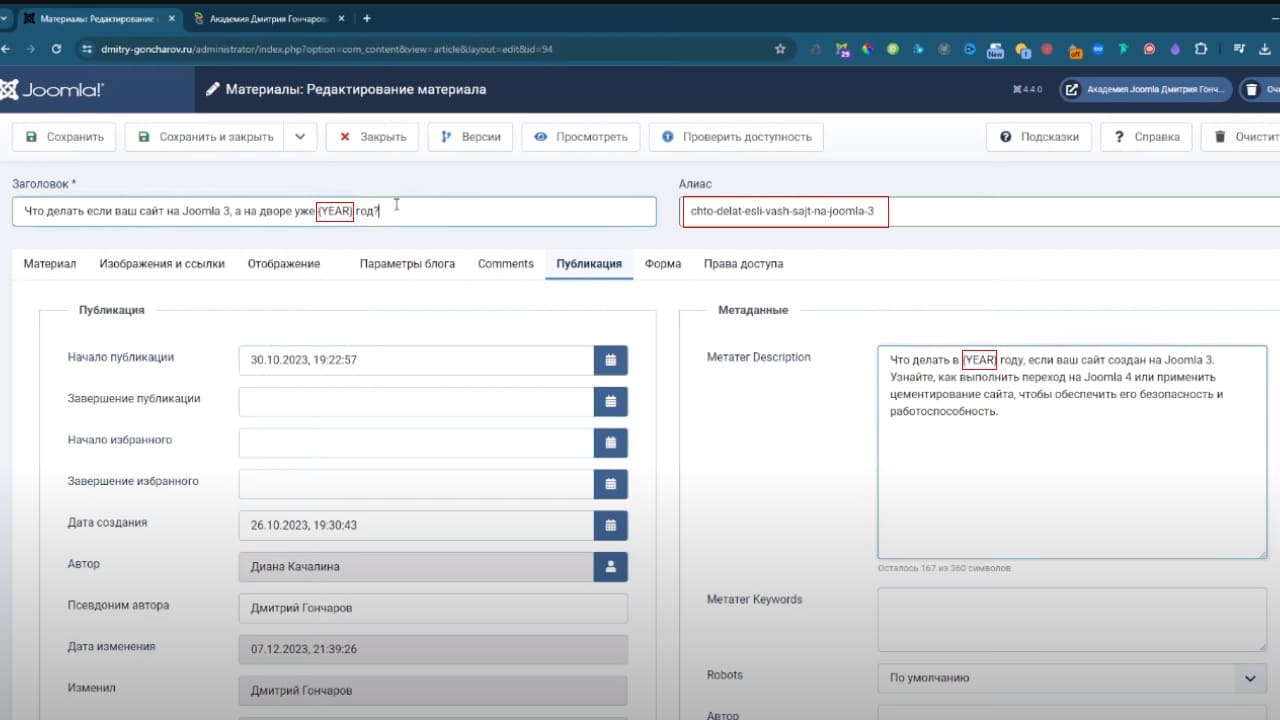
Task: Open browser extensions puzzle icon
Action: [x=1201, y=48]
